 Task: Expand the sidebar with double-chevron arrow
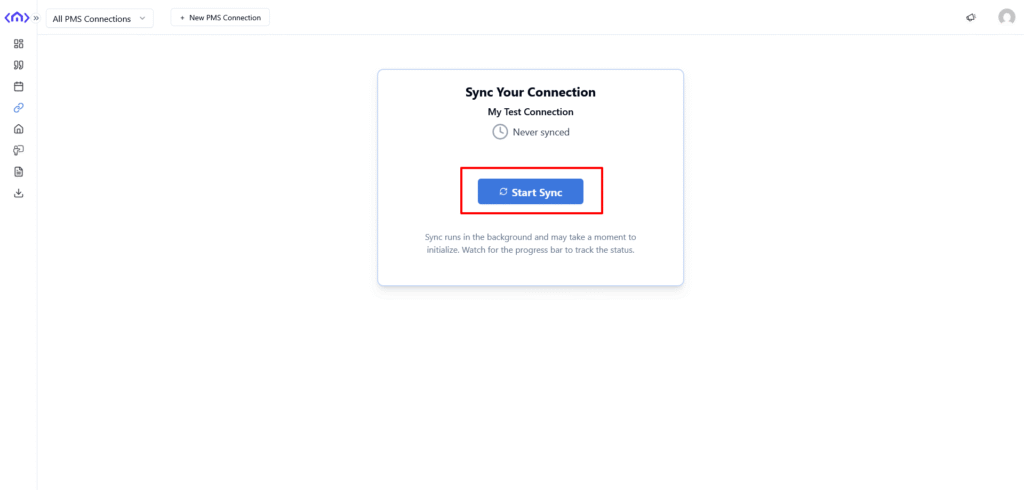(37, 18)
